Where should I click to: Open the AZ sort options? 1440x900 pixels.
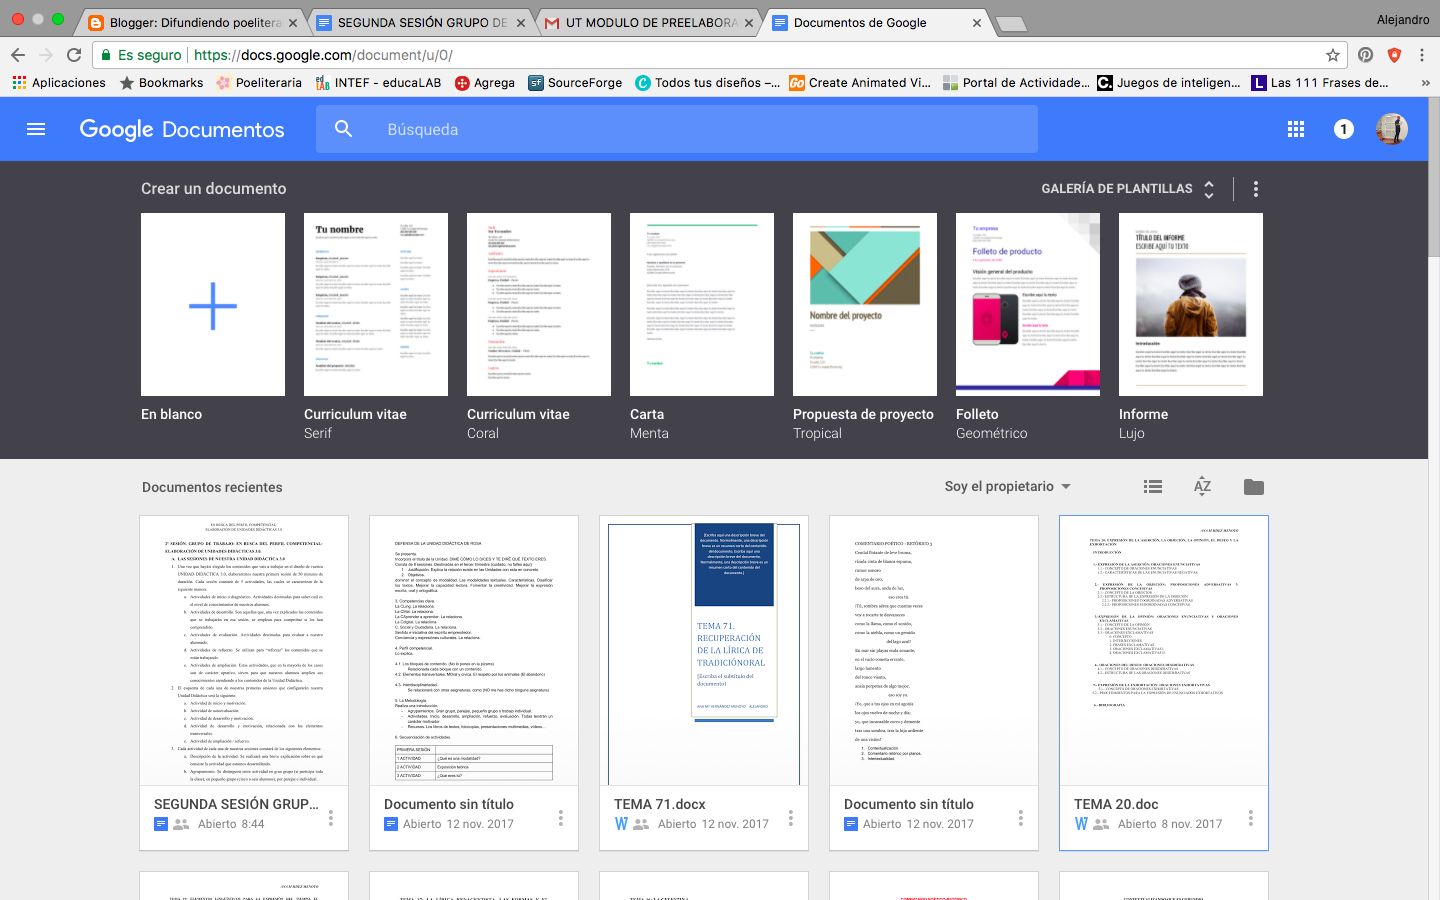(x=1203, y=487)
